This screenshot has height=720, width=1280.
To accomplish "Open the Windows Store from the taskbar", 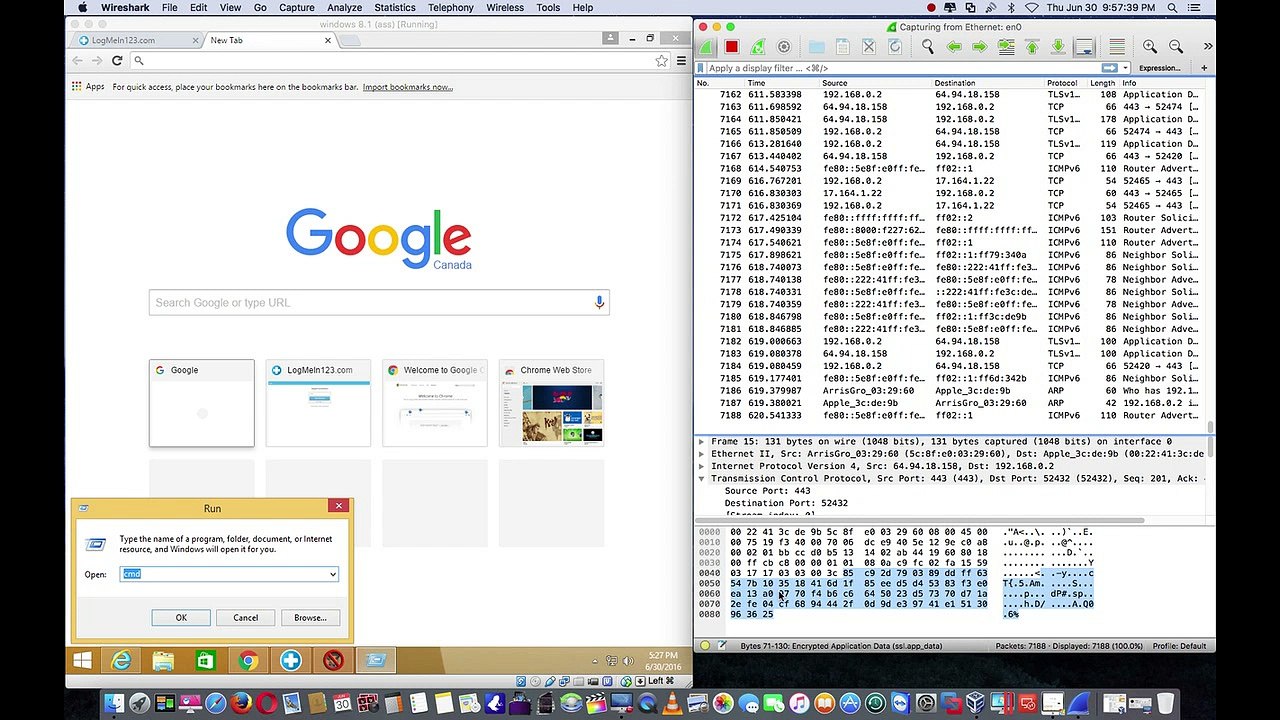I will coord(205,660).
